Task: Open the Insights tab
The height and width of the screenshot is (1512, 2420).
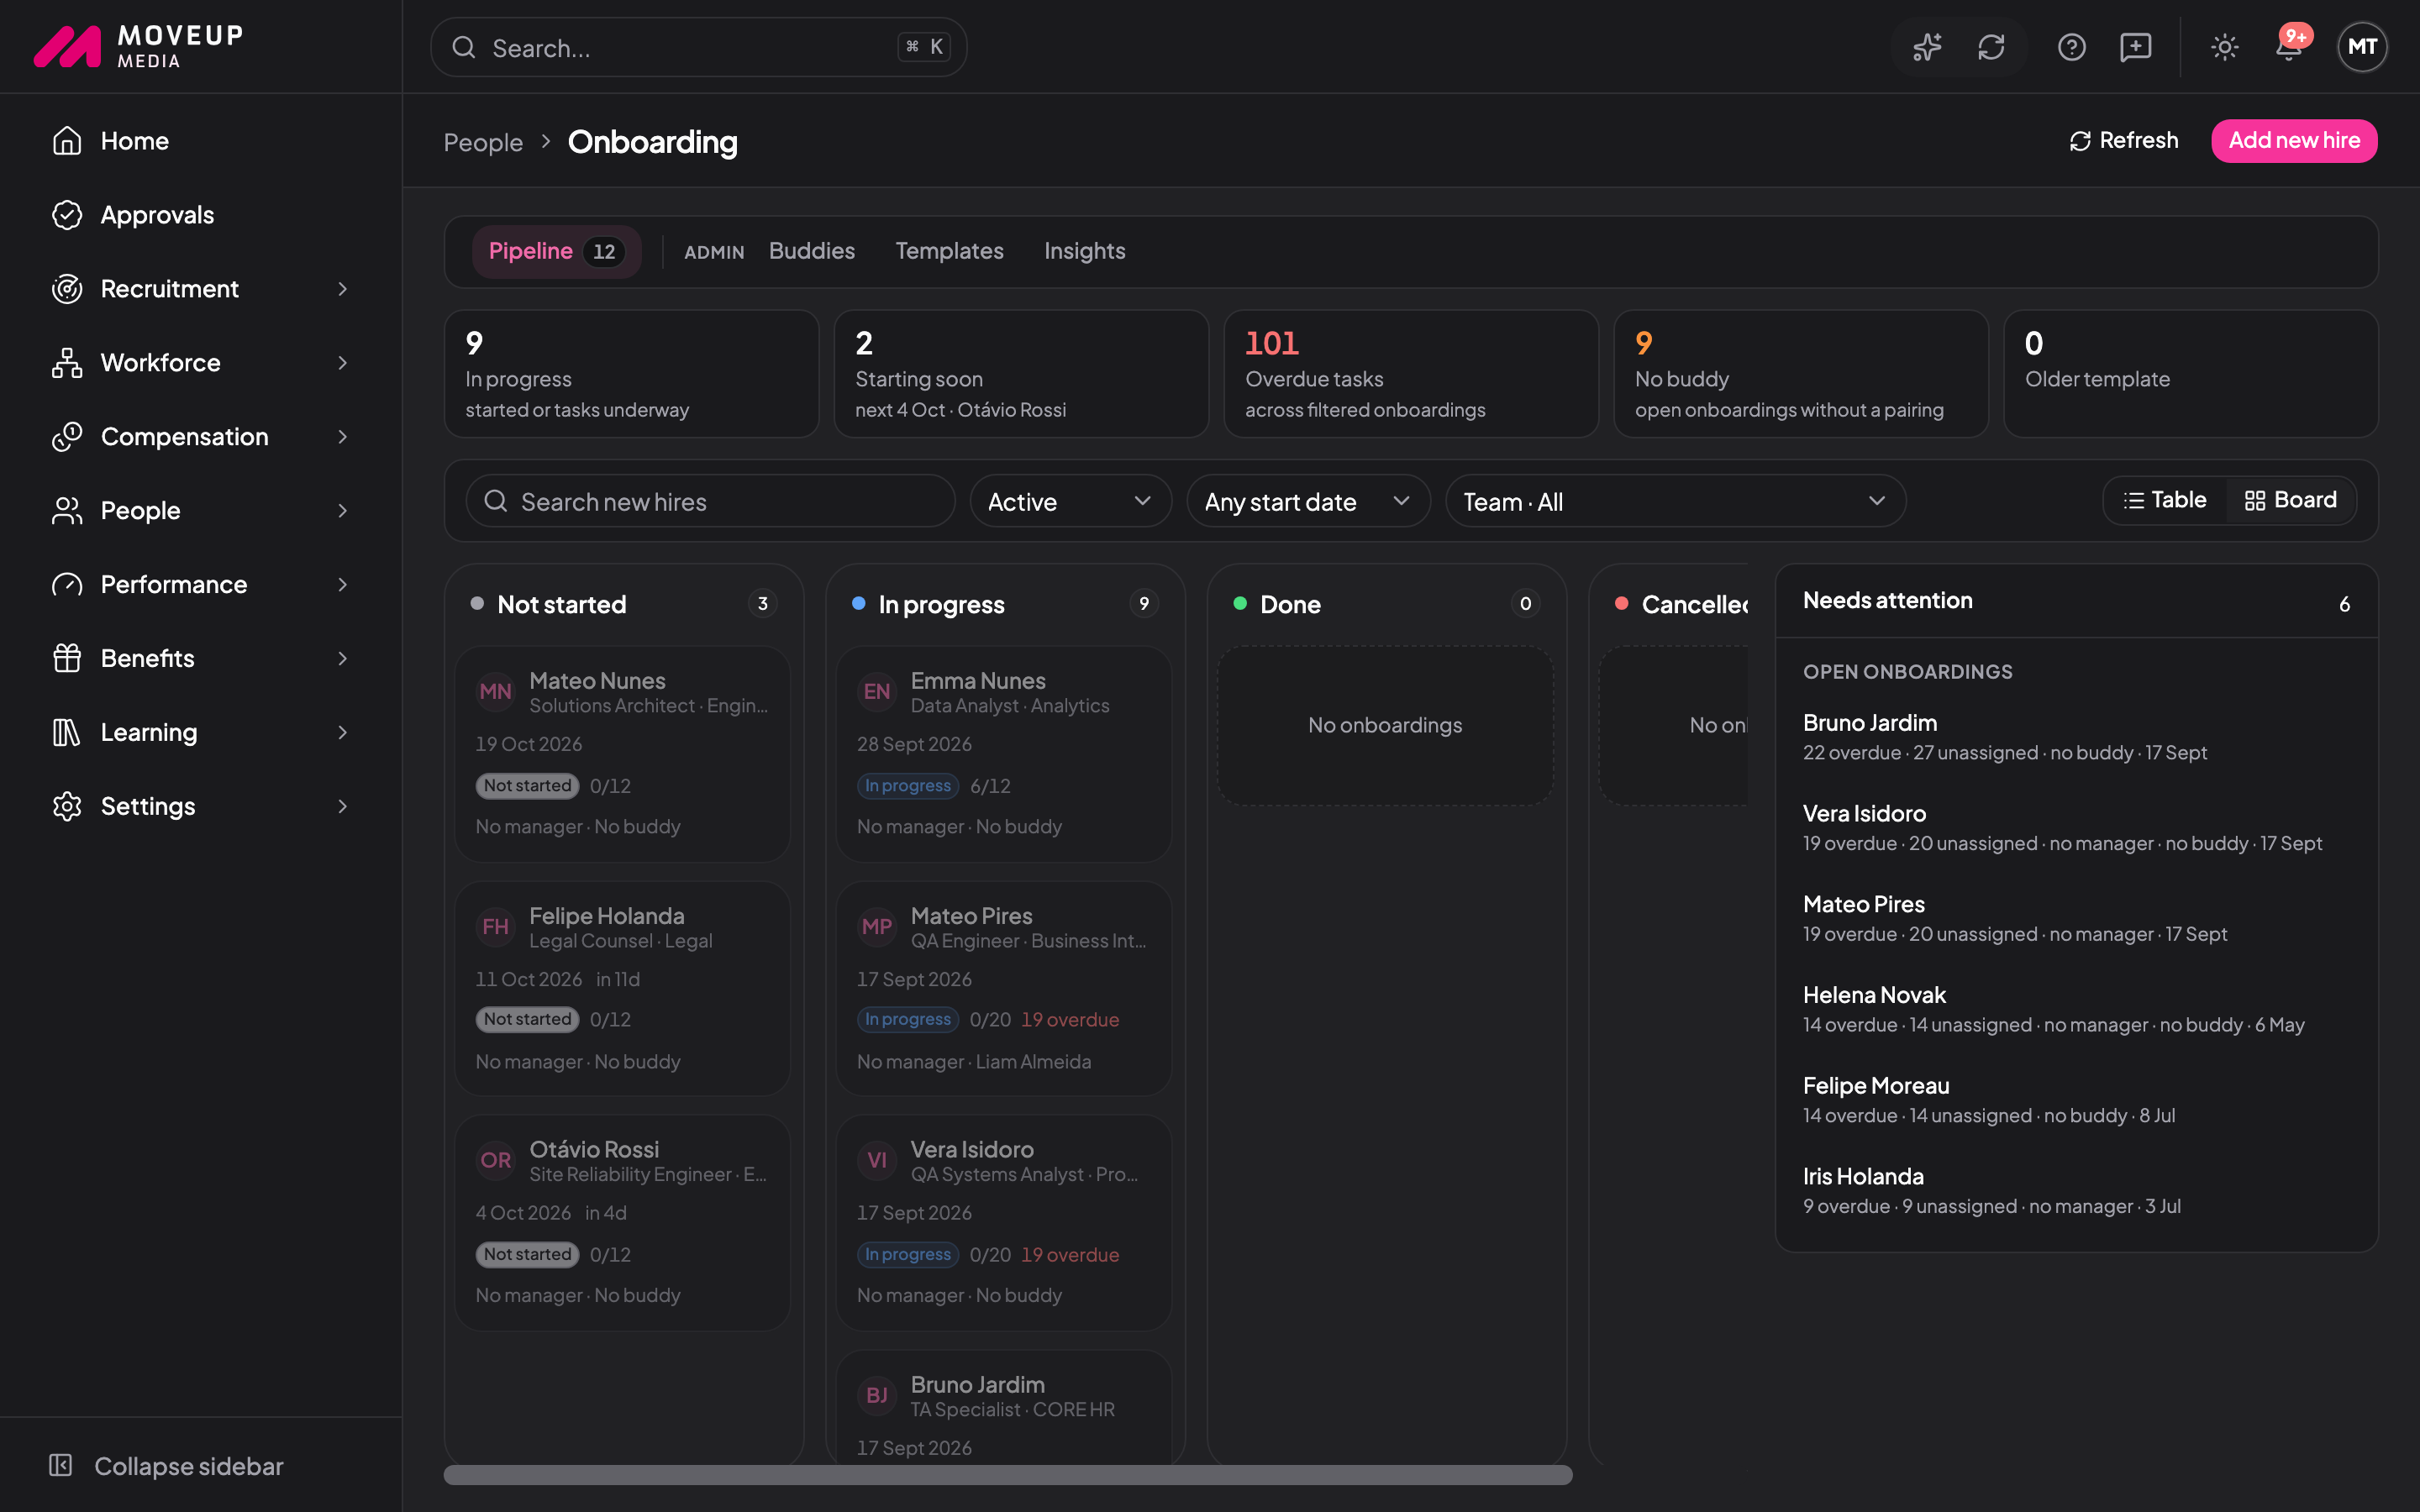Action: pos(1084,251)
